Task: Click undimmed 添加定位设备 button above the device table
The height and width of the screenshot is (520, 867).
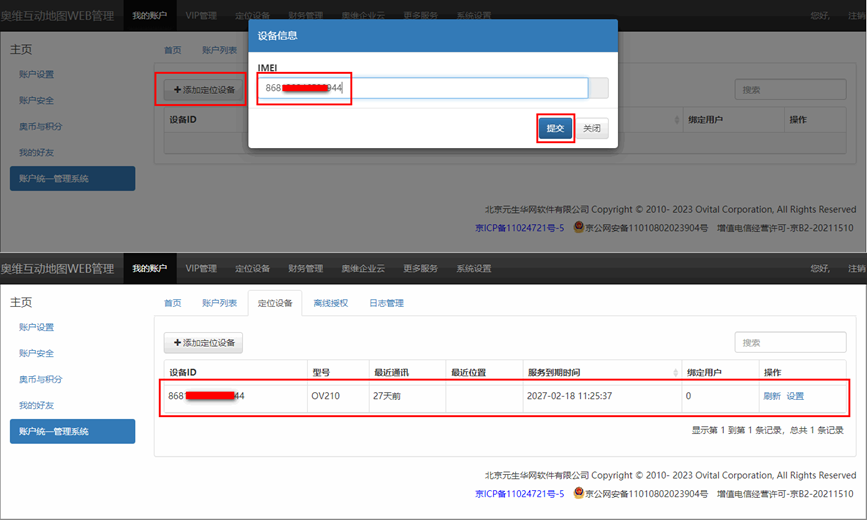Action: pos(203,343)
